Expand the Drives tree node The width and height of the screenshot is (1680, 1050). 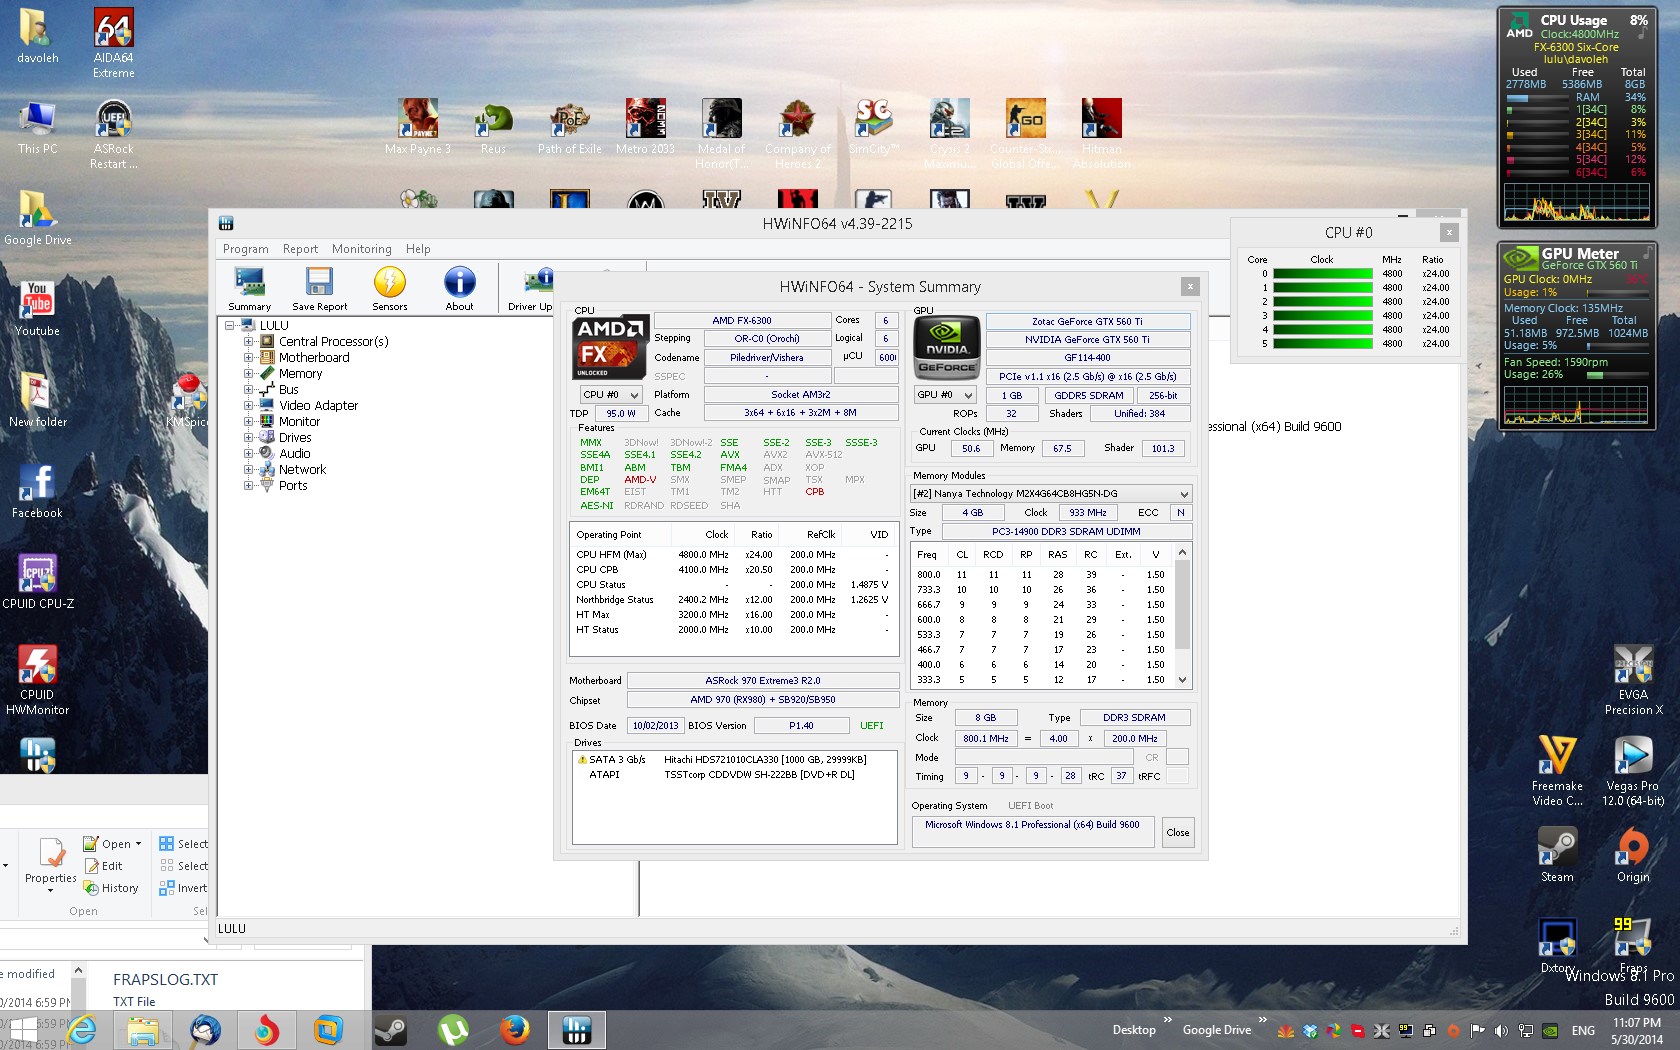249,437
